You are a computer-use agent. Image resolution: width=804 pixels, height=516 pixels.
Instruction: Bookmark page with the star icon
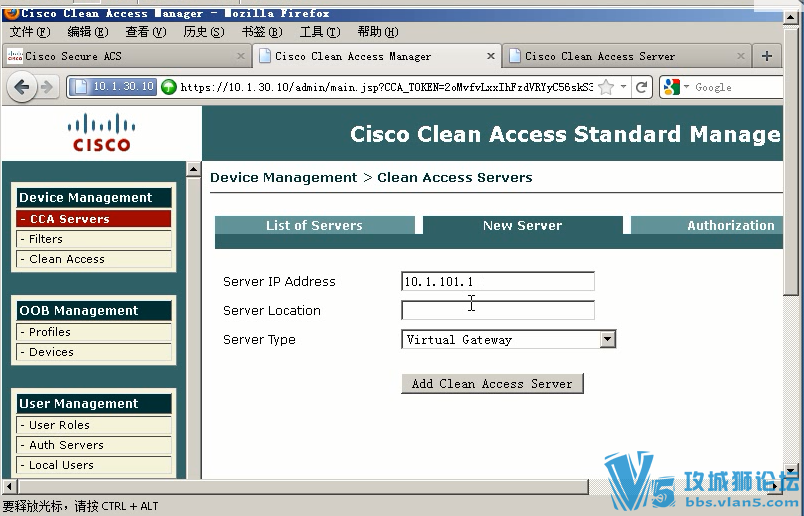[606, 87]
